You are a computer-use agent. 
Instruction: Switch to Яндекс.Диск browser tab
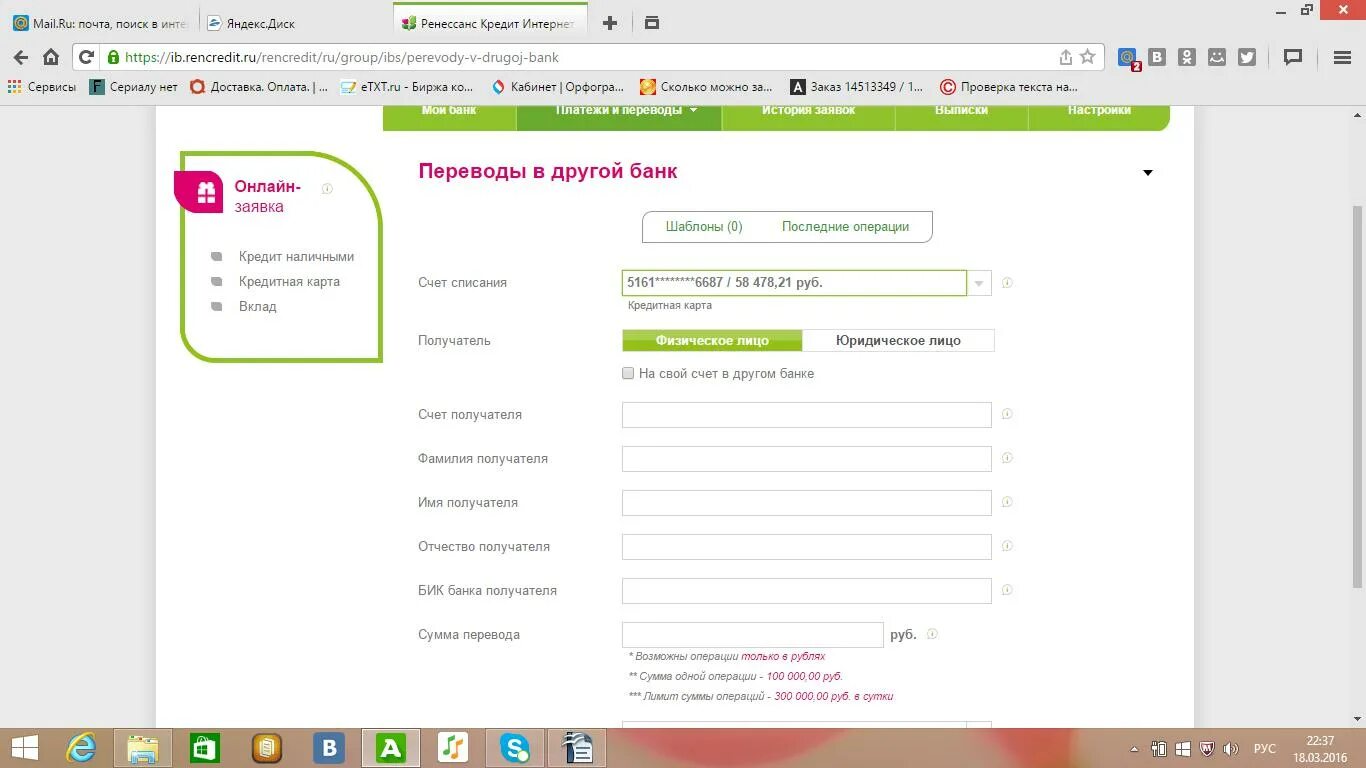(x=295, y=23)
